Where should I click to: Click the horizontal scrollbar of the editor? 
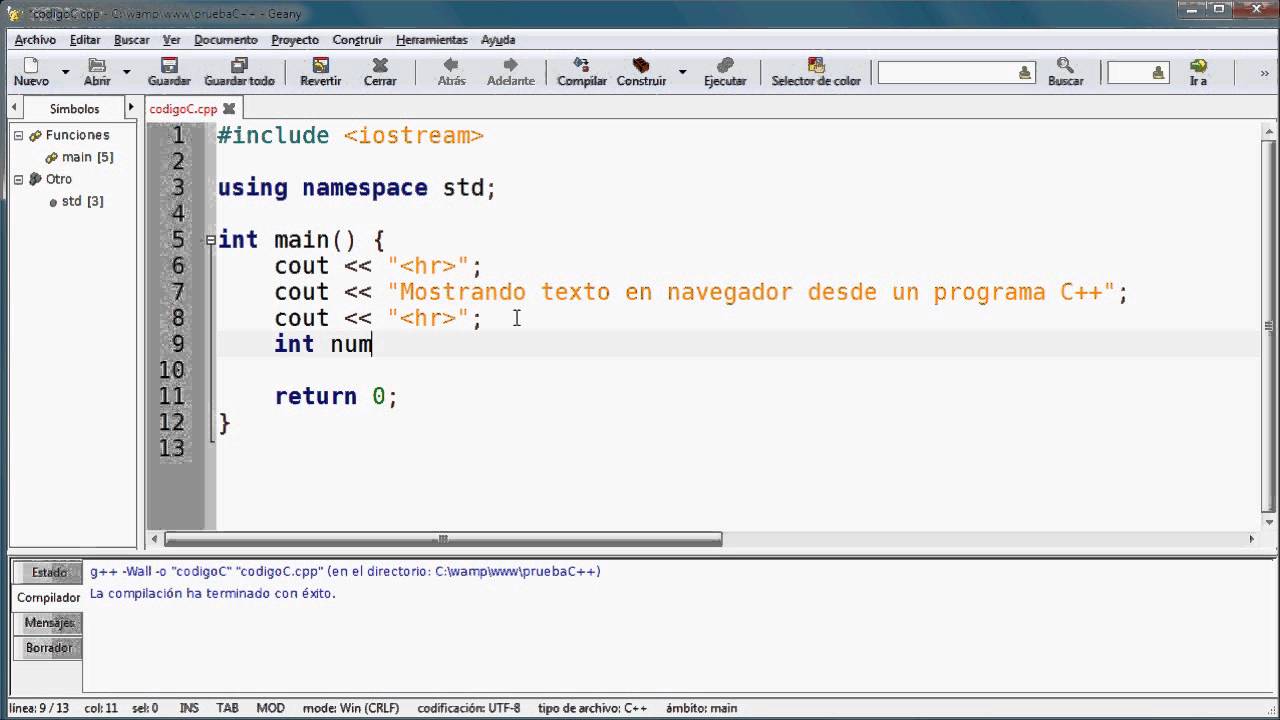coord(440,539)
